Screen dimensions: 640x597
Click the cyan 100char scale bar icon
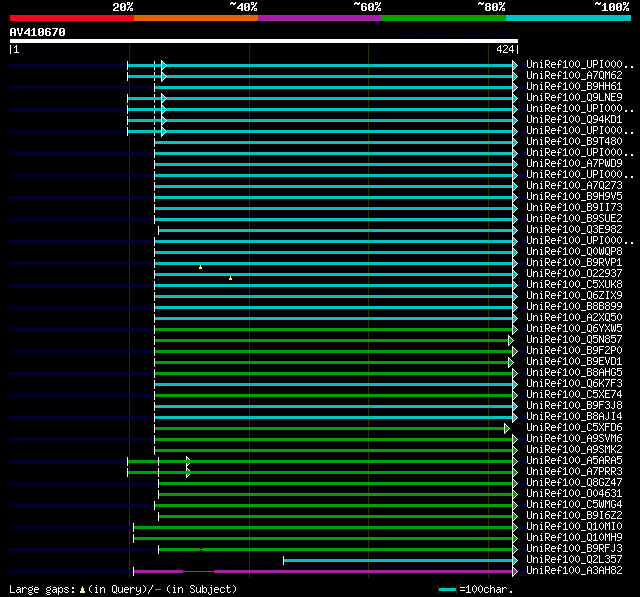(x=448, y=589)
